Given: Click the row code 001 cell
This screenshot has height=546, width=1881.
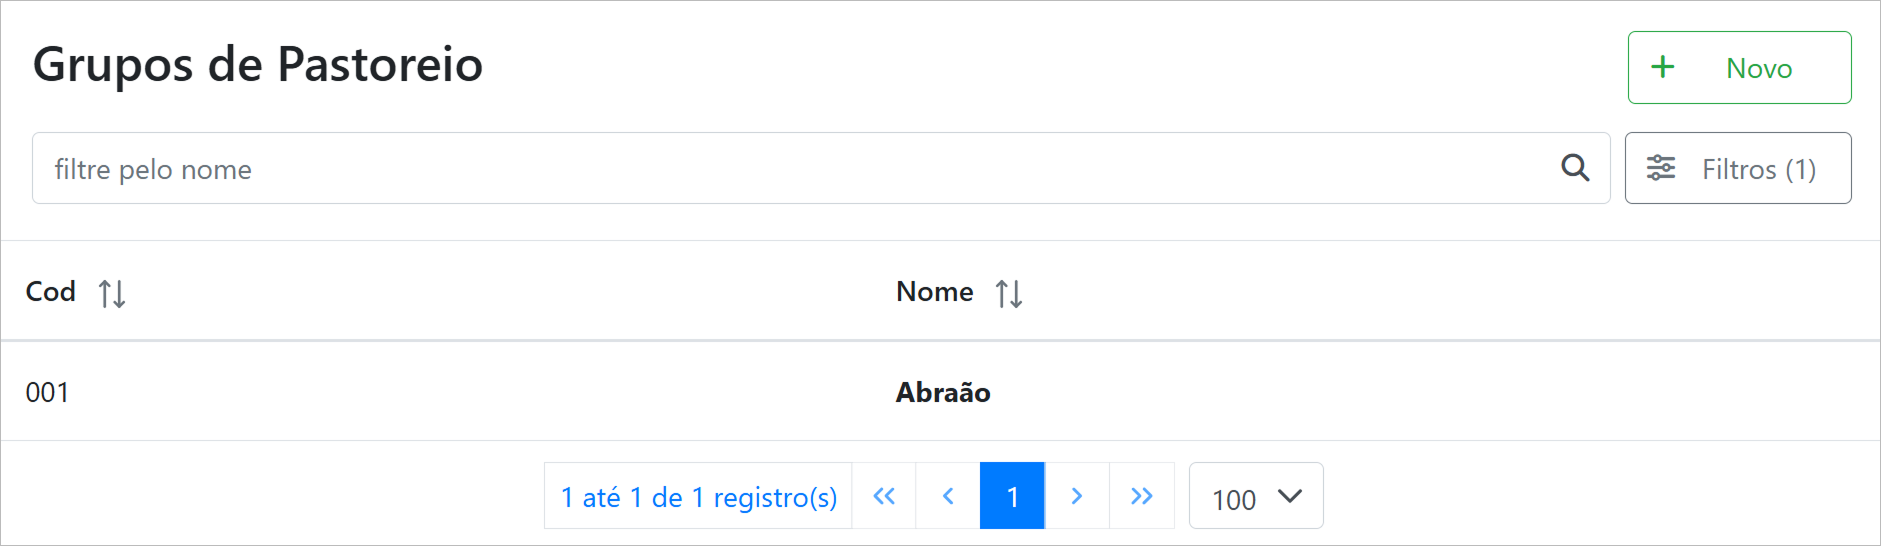Looking at the screenshot, I should (x=47, y=392).
